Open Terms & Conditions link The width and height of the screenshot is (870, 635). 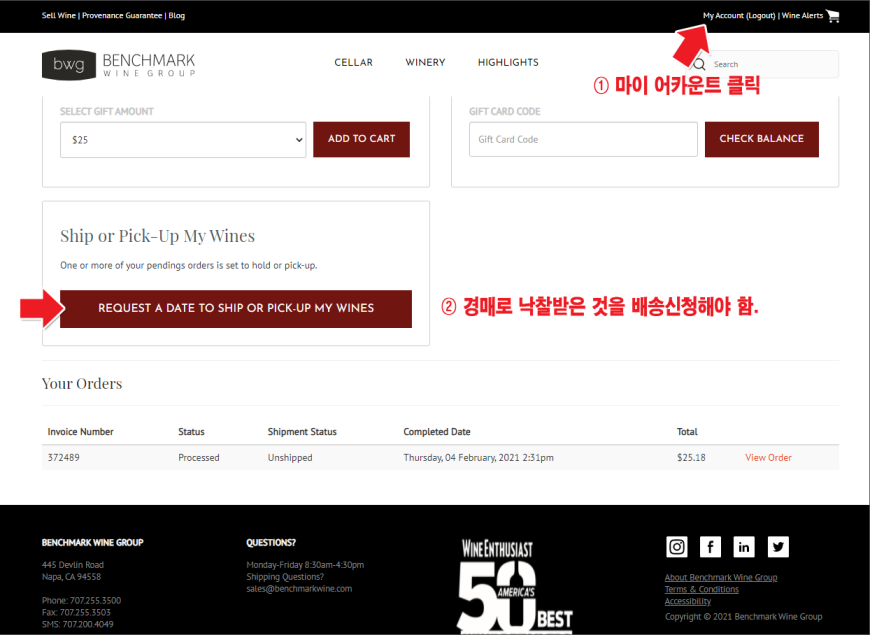(701, 589)
